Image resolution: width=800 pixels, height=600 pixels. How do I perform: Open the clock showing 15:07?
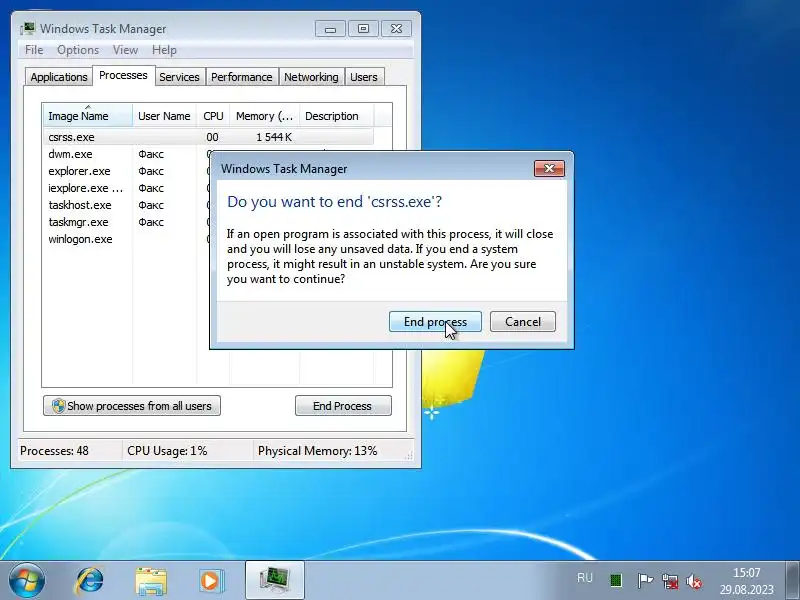click(x=746, y=581)
